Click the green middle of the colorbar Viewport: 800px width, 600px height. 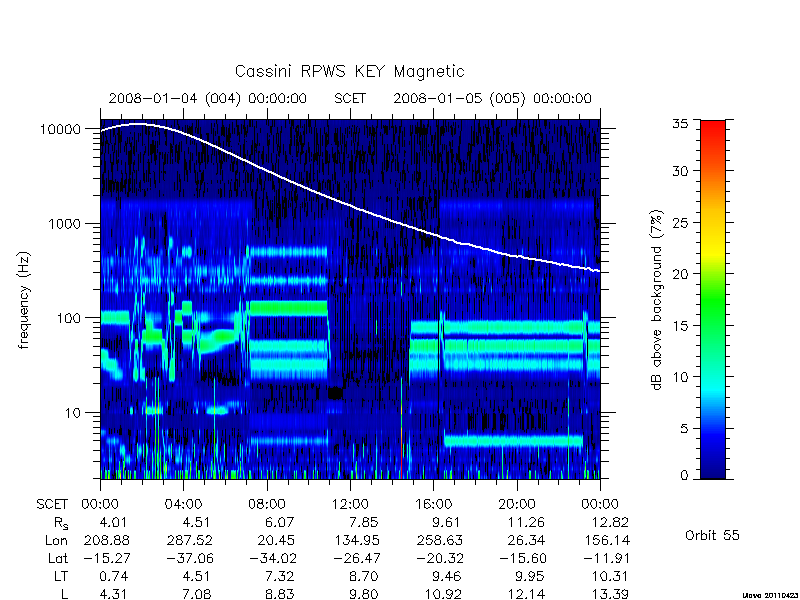tap(713, 301)
